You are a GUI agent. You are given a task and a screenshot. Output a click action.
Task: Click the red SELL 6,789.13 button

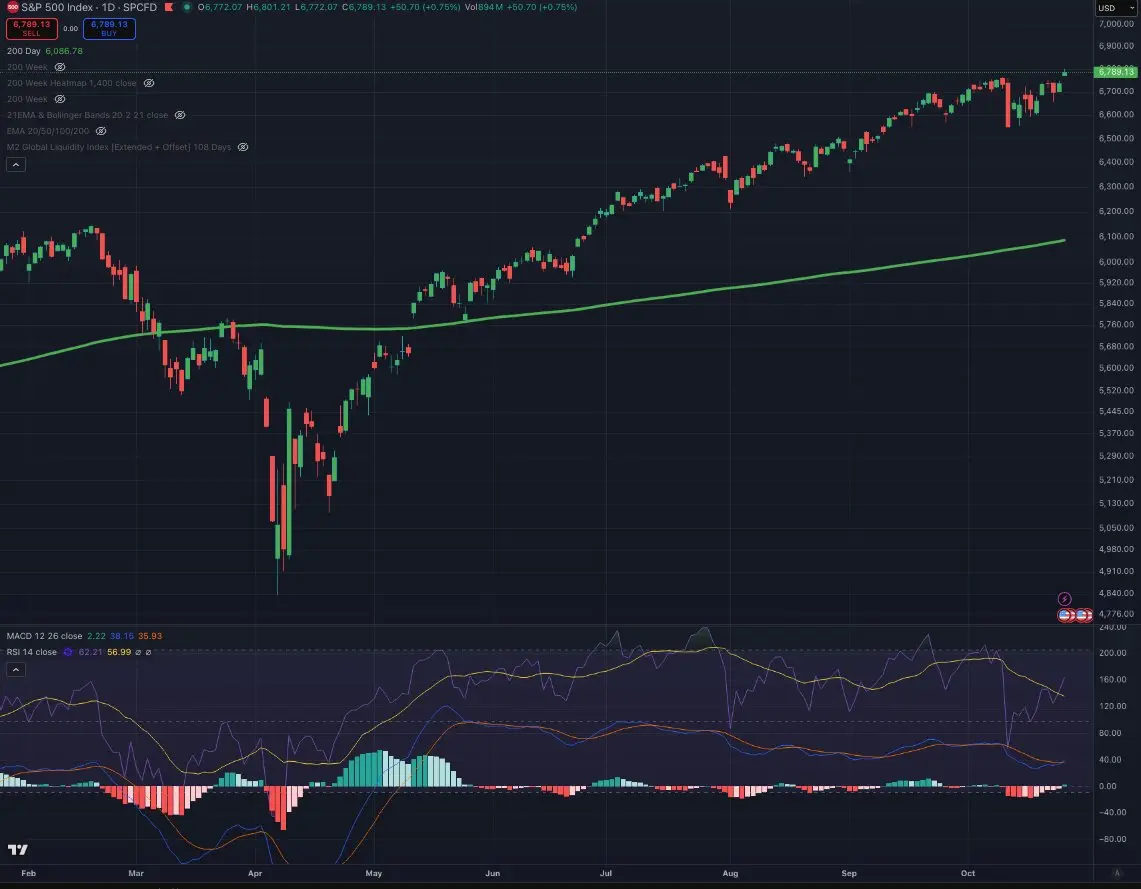tap(31, 28)
